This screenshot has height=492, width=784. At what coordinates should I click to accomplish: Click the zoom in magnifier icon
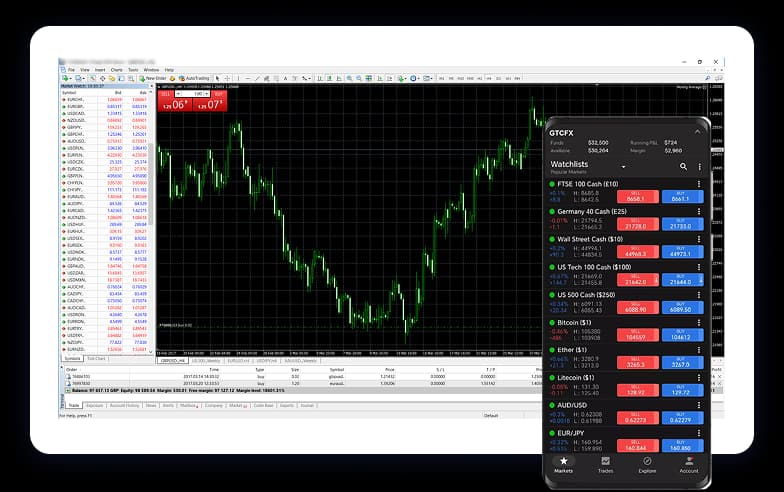click(350, 78)
